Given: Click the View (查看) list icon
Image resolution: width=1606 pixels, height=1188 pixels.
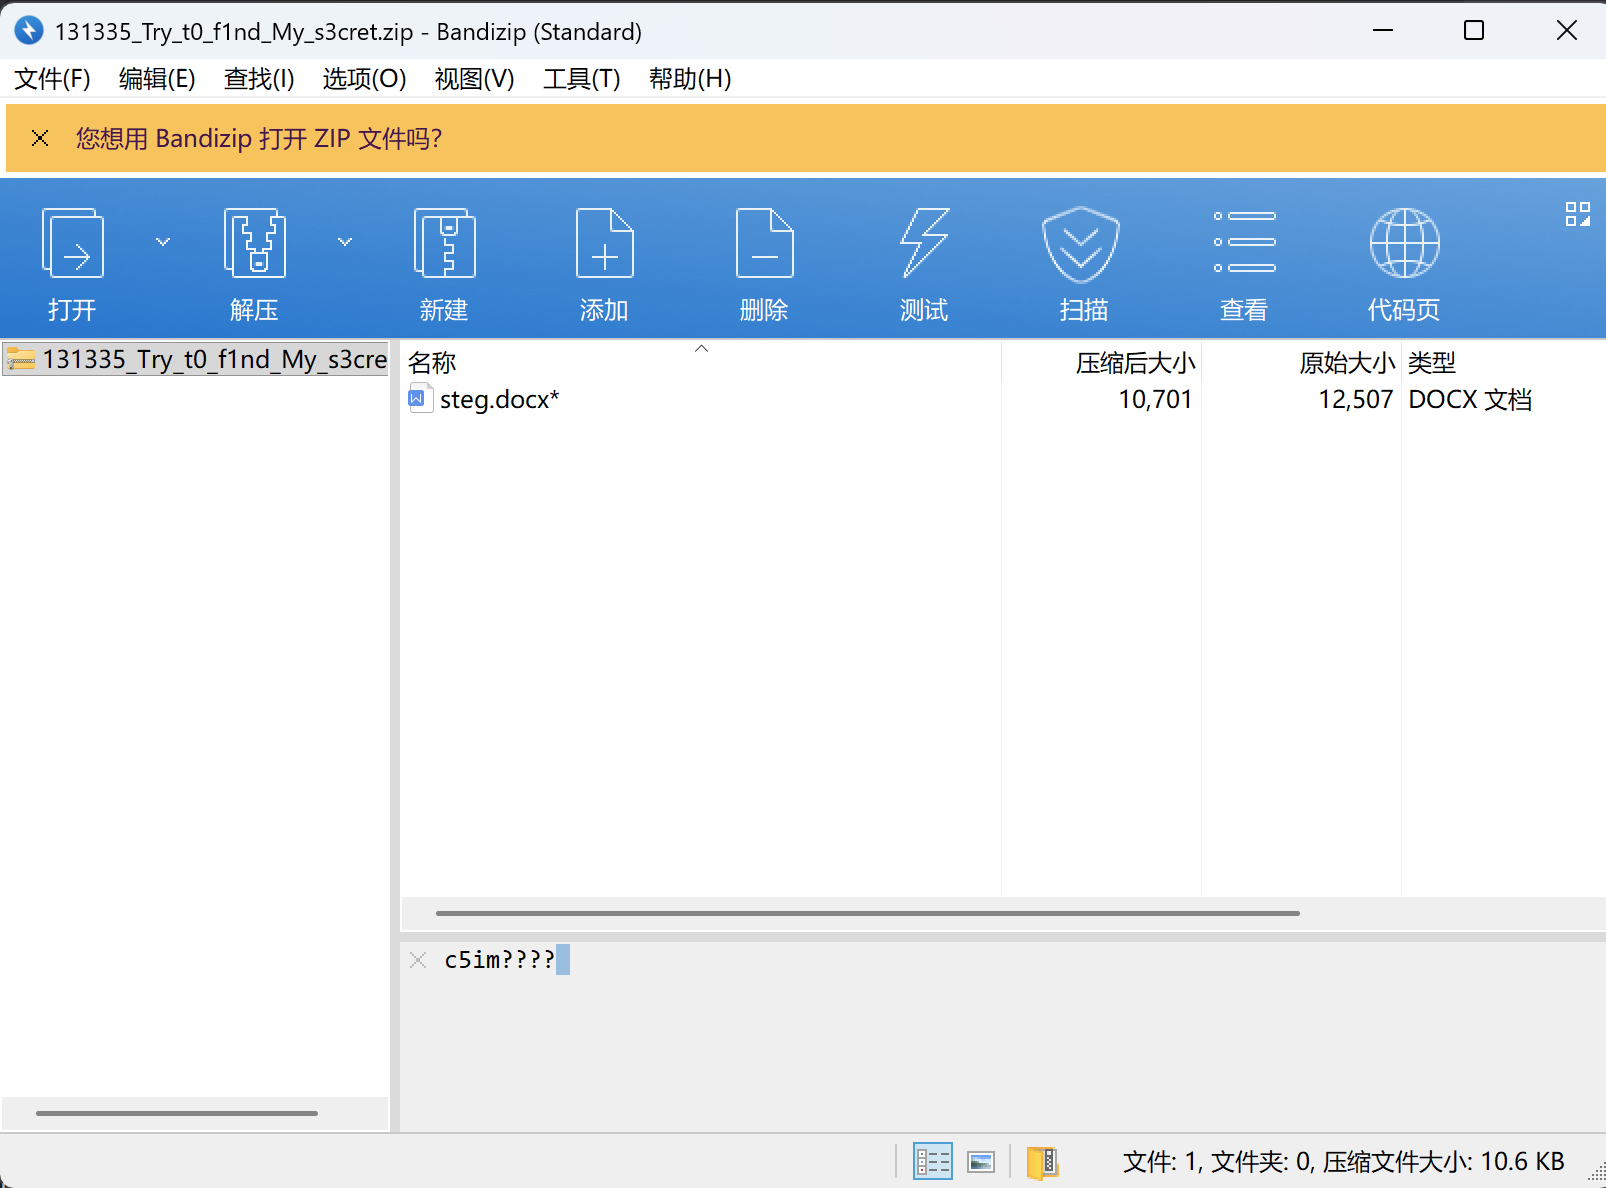Looking at the screenshot, I should (1244, 242).
